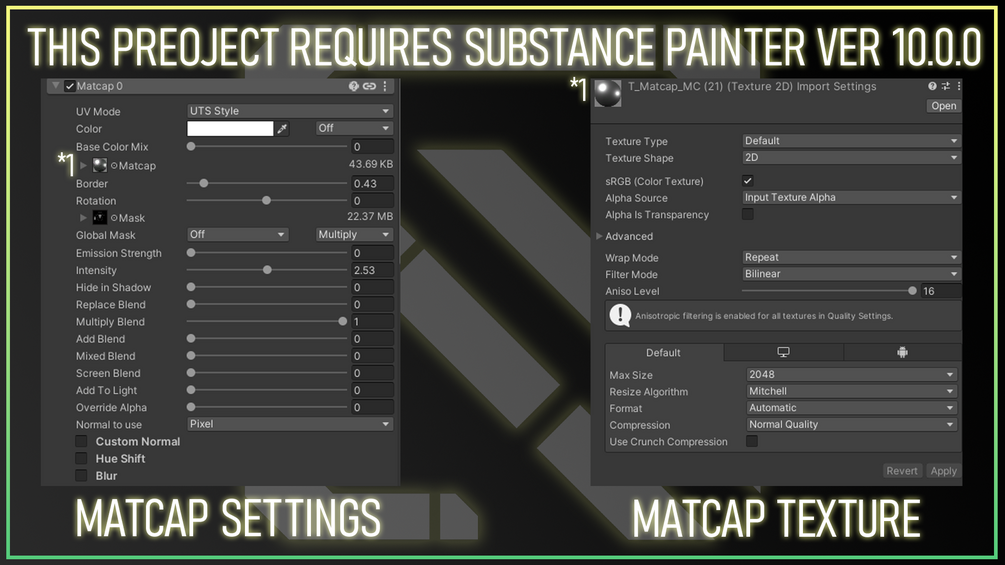Open the Format dropdown
Image resolution: width=1005 pixels, height=565 pixels.
852,408
